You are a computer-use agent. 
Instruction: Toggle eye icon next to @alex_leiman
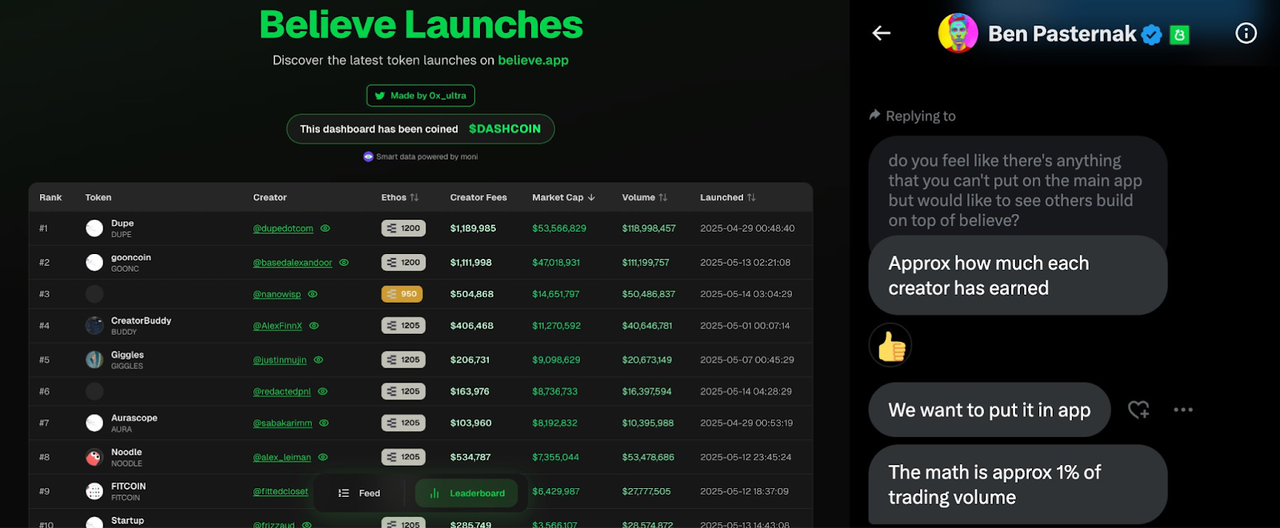[x=322, y=457]
